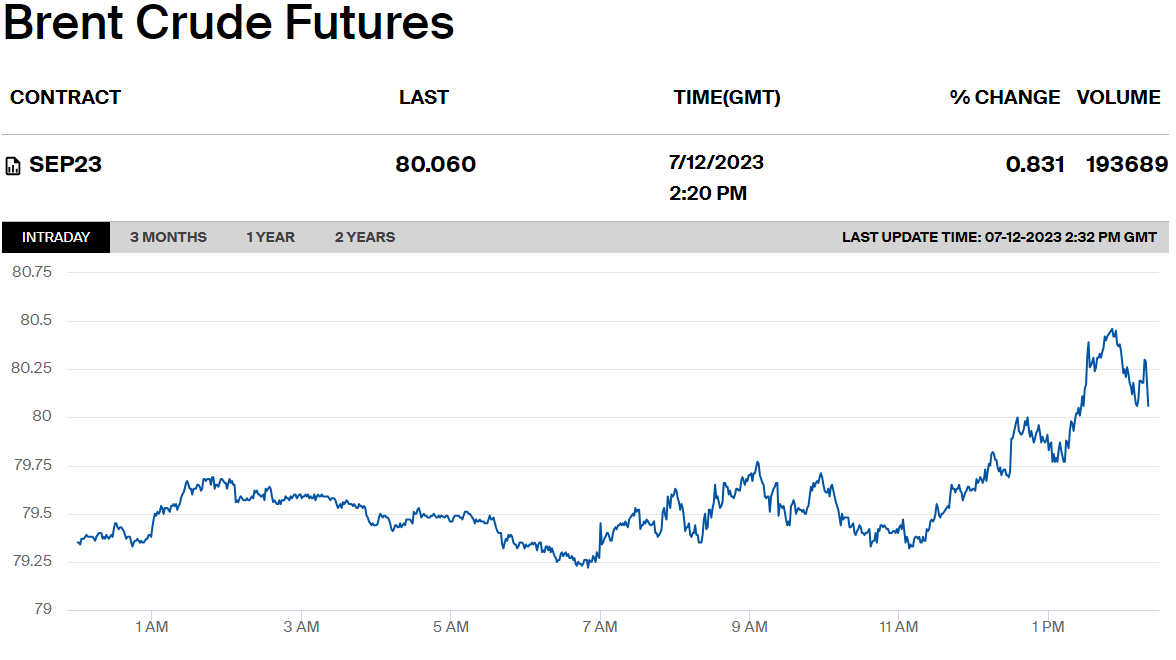
Task: Select the last price value 80.060
Action: [436, 164]
